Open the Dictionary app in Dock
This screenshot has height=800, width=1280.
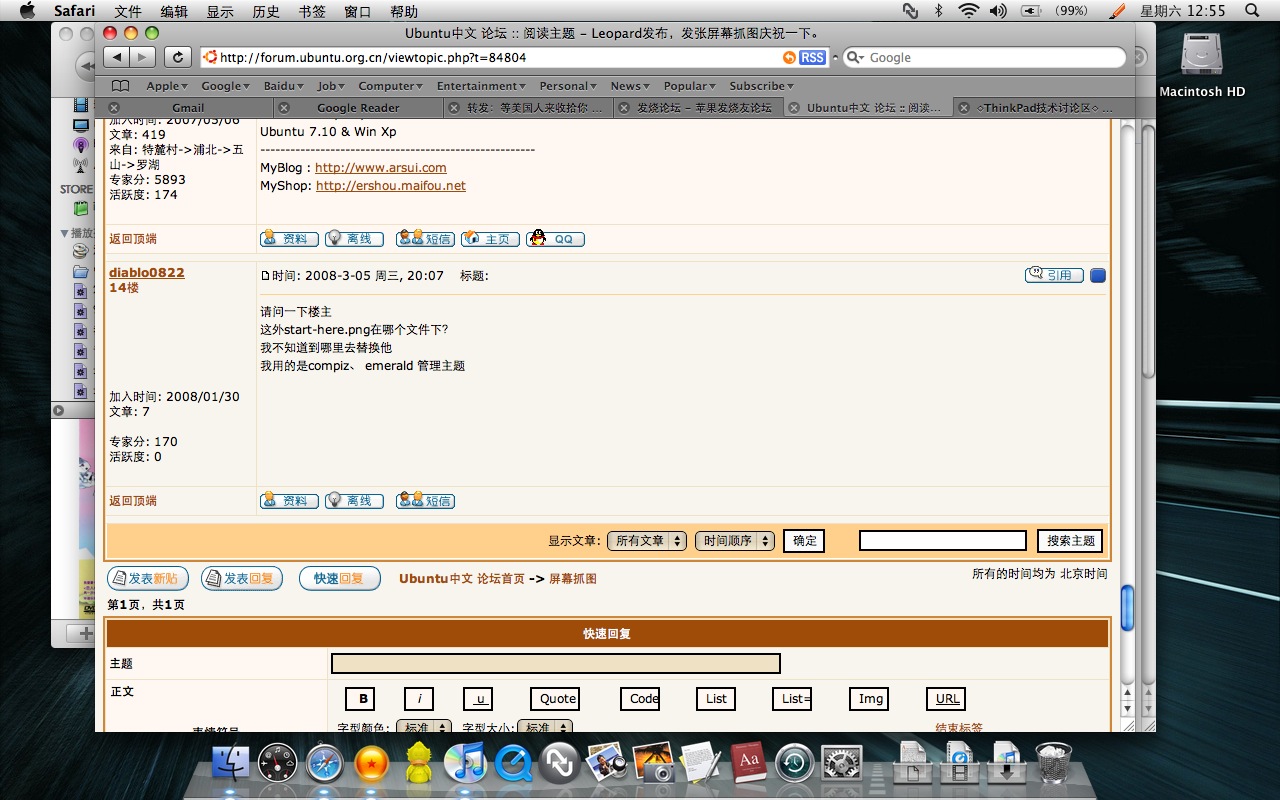748,764
